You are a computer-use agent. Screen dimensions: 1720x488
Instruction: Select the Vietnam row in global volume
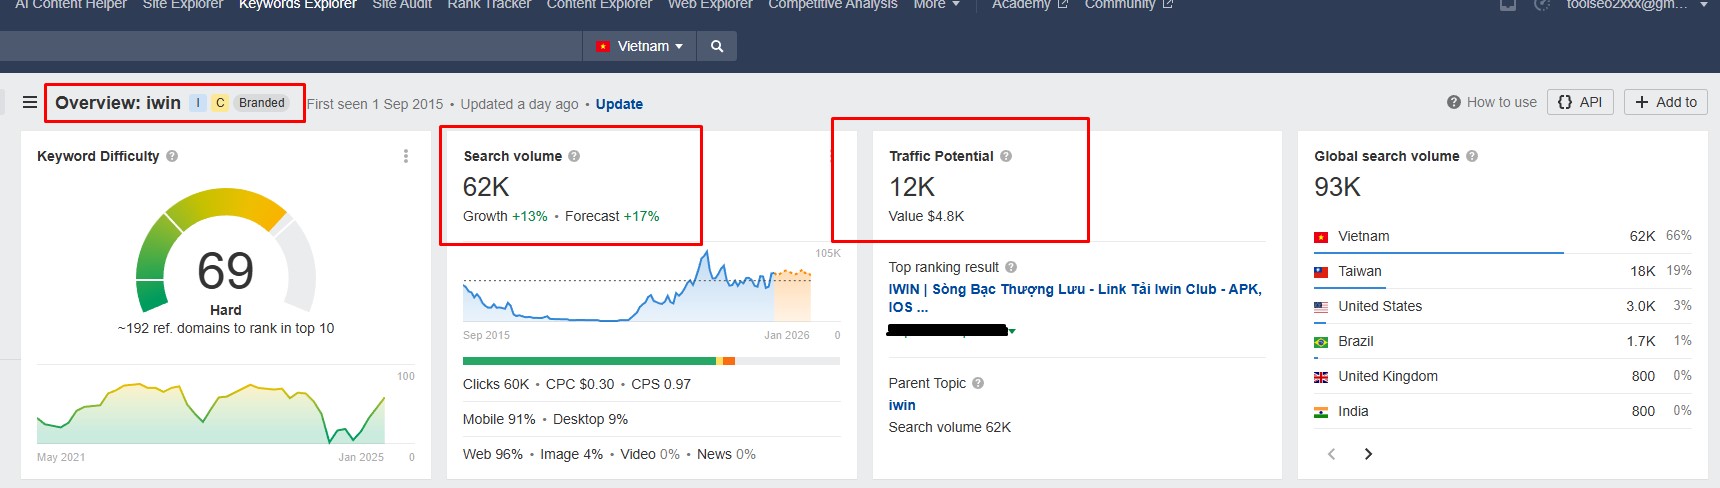coord(1502,237)
